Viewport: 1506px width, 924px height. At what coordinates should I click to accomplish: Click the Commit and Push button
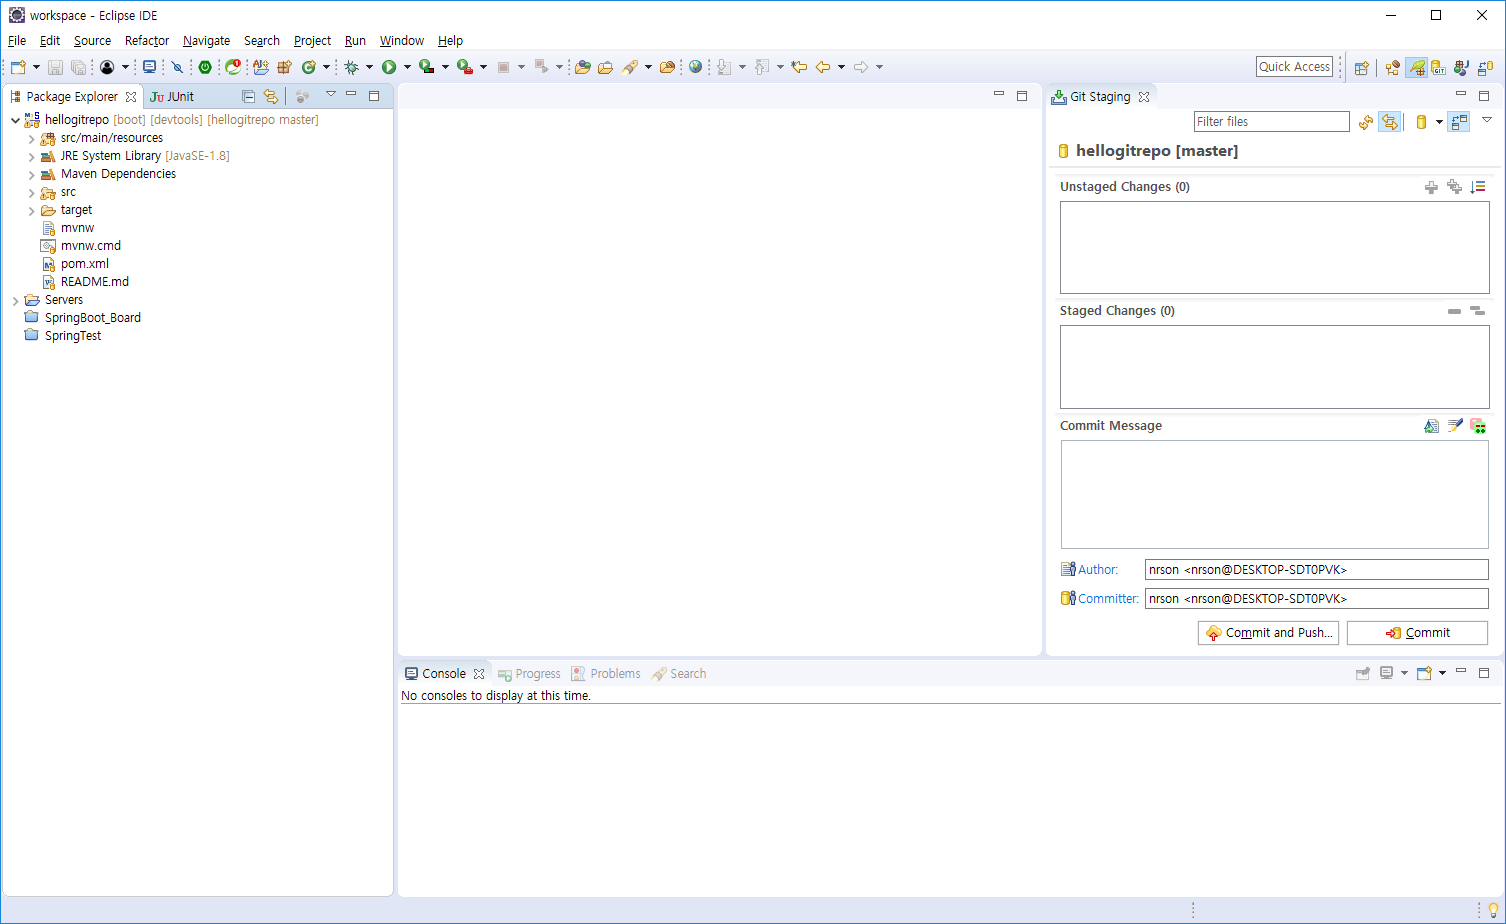(1268, 633)
